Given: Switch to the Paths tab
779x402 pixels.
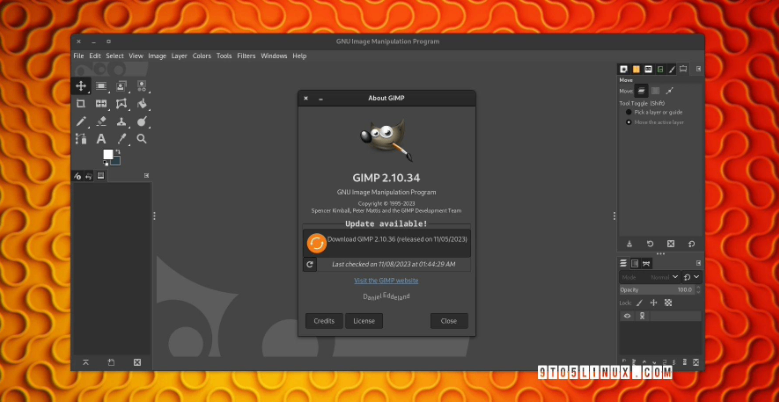Looking at the screenshot, I should click(646, 263).
